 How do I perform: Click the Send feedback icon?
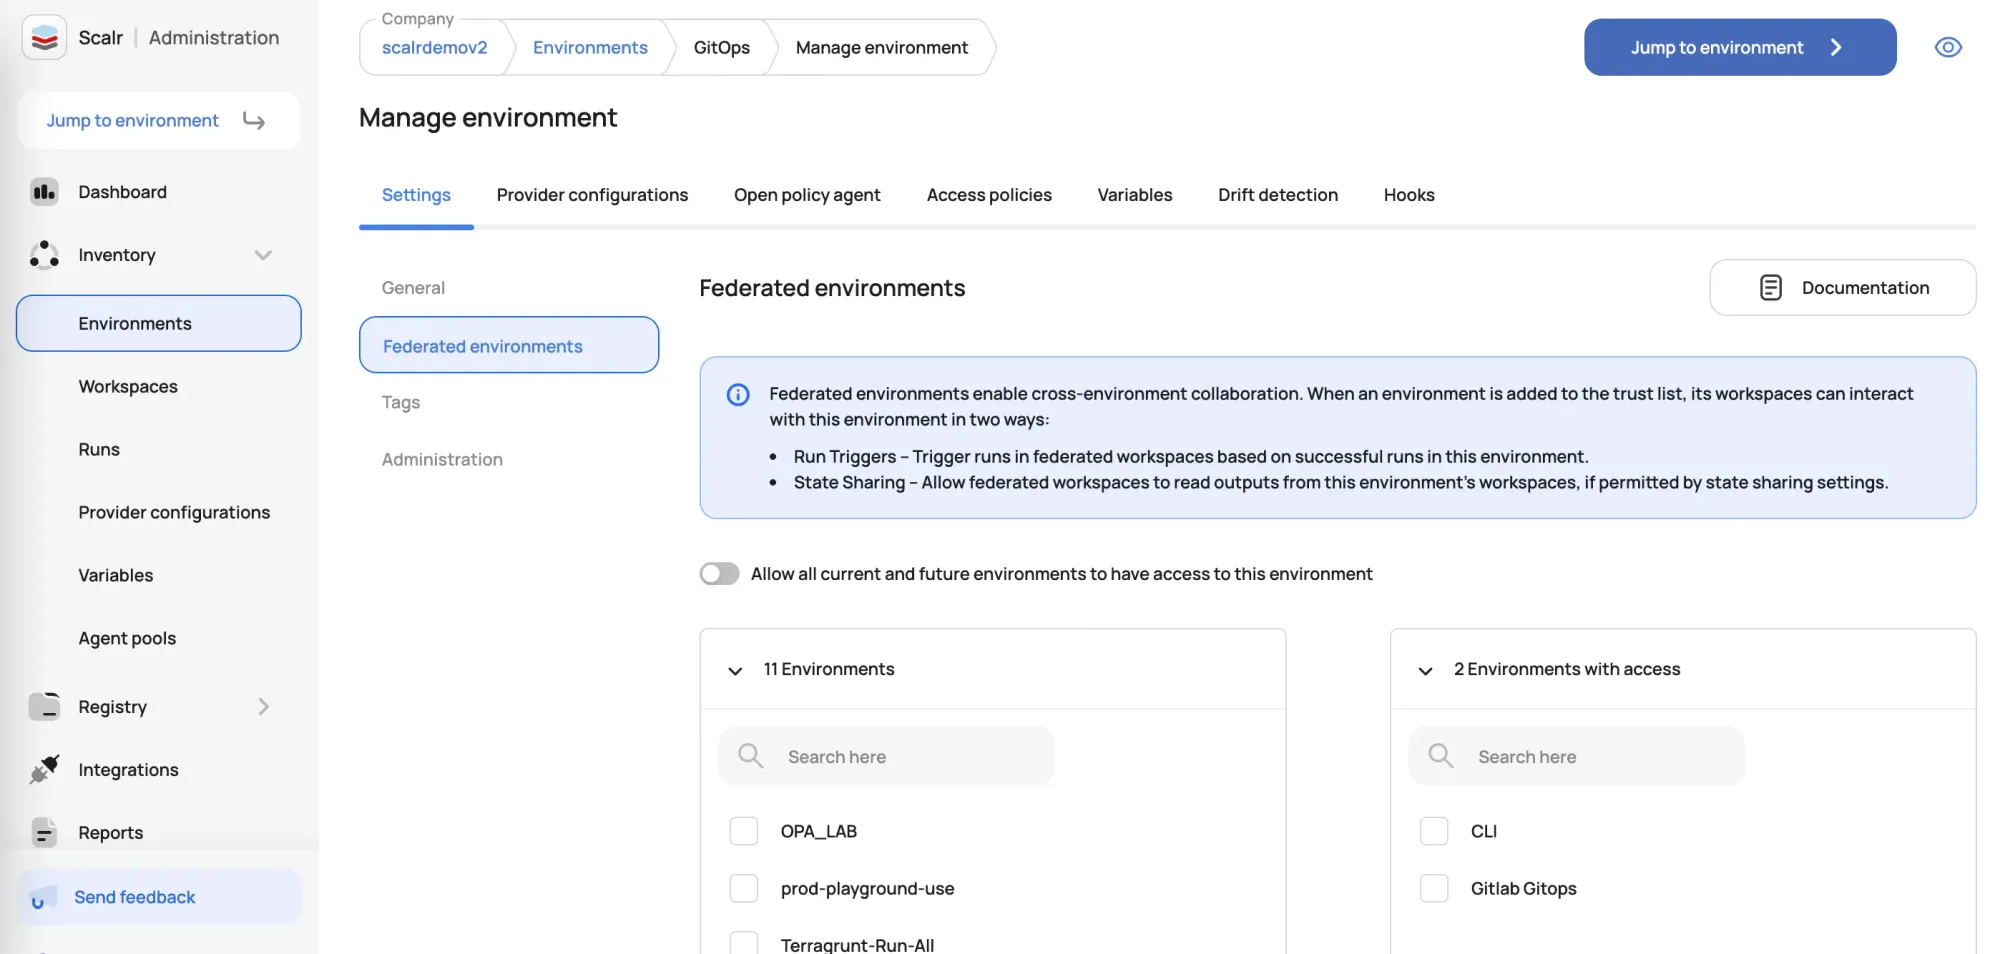pyautogui.click(x=43, y=897)
